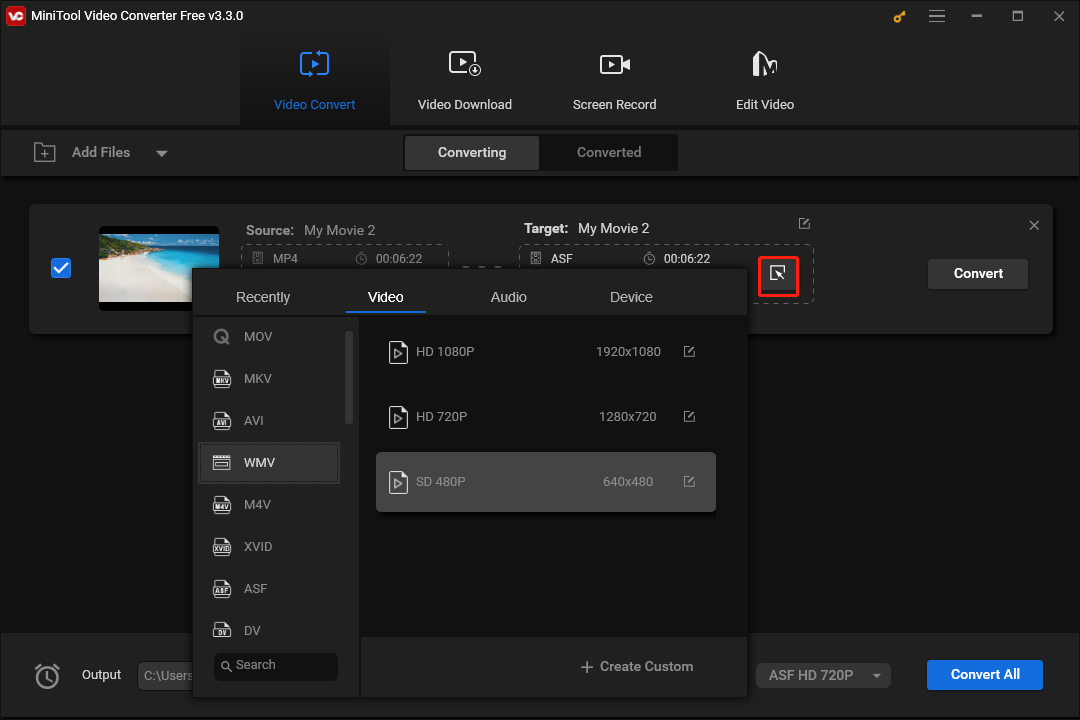The image size is (1080, 720).
Task: Select the SD 480P resolution option
Action: (x=546, y=481)
